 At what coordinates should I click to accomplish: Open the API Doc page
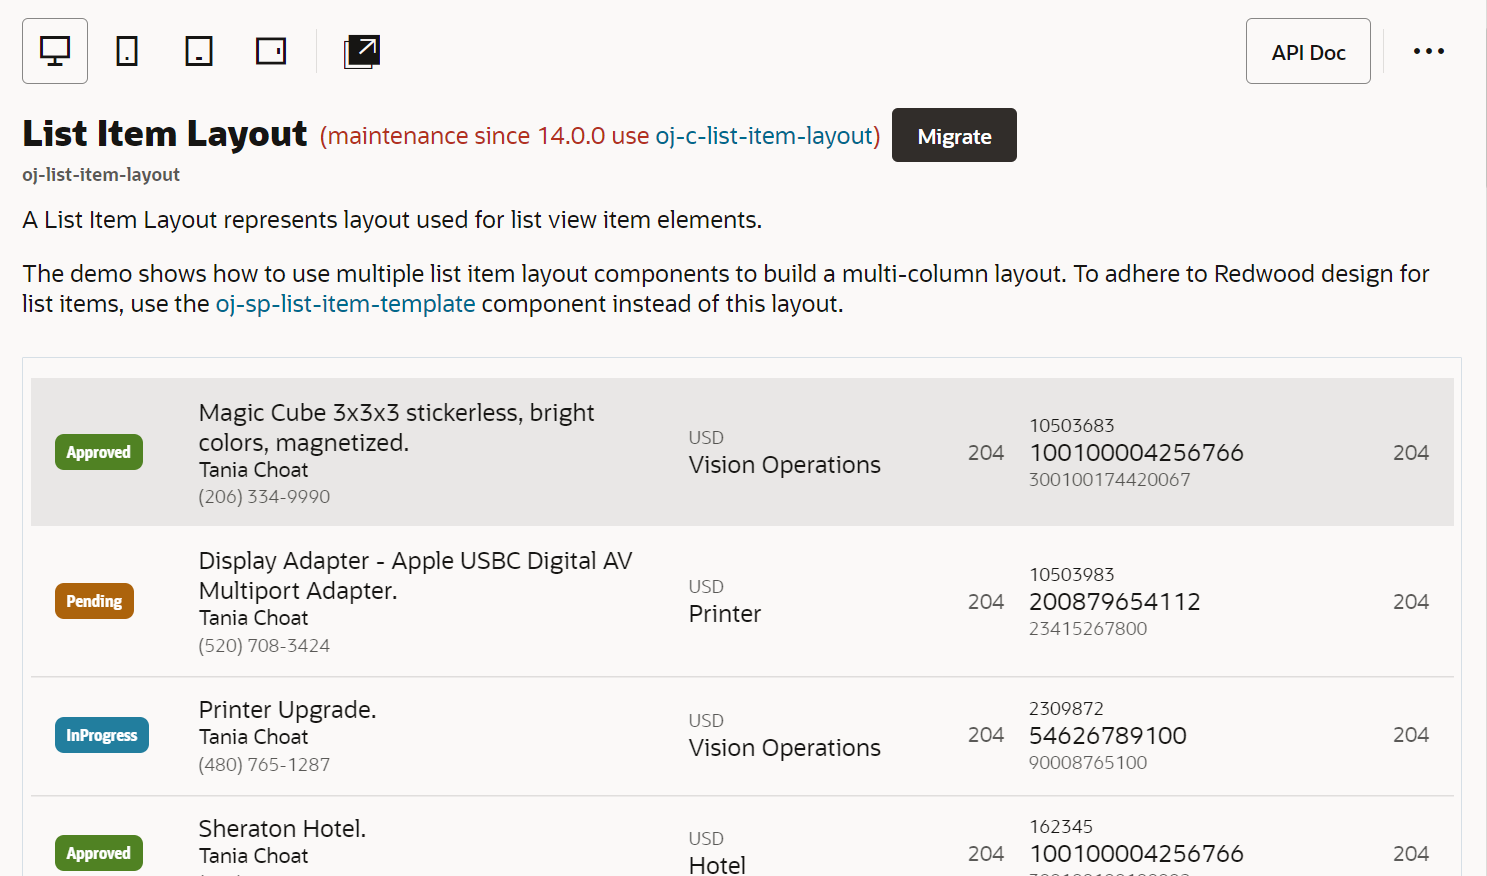pos(1308,51)
